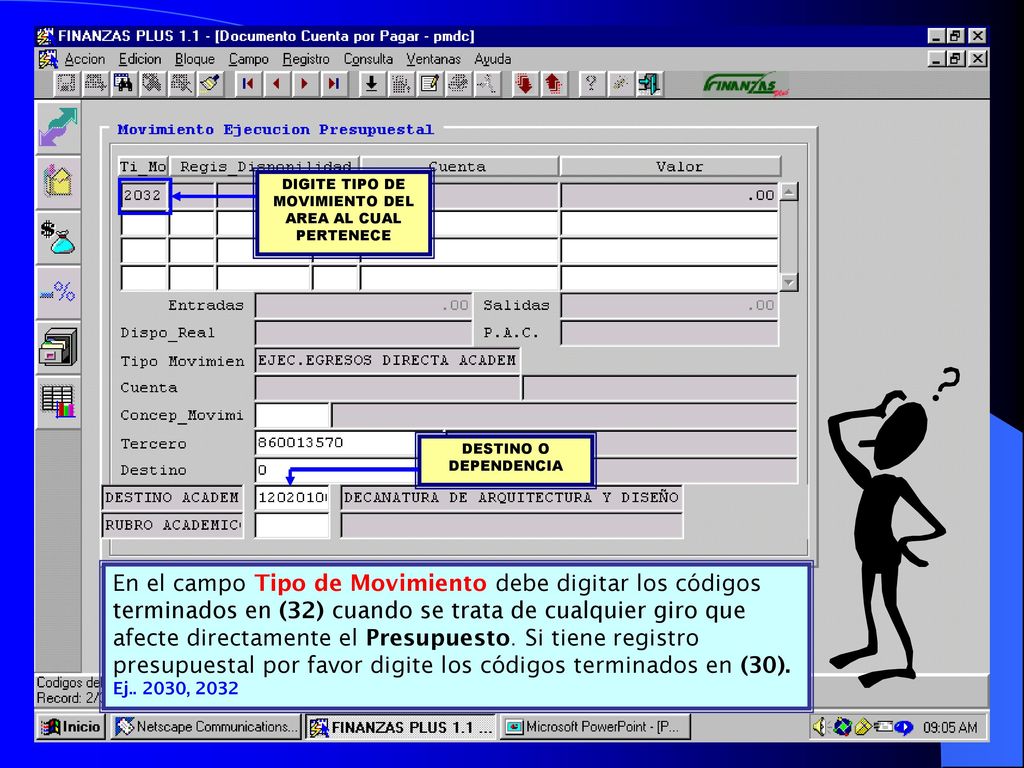The image size is (1024, 768).
Task: Click the speaker volume tray icon
Action: tap(819, 727)
